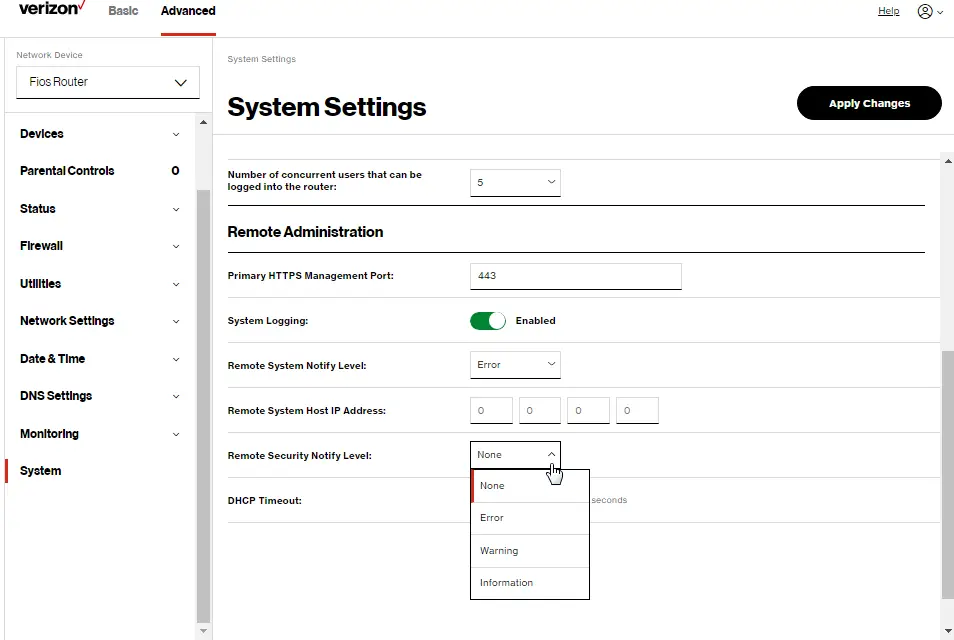Select Error in the open dropdown list
The height and width of the screenshot is (640, 954).
point(491,518)
